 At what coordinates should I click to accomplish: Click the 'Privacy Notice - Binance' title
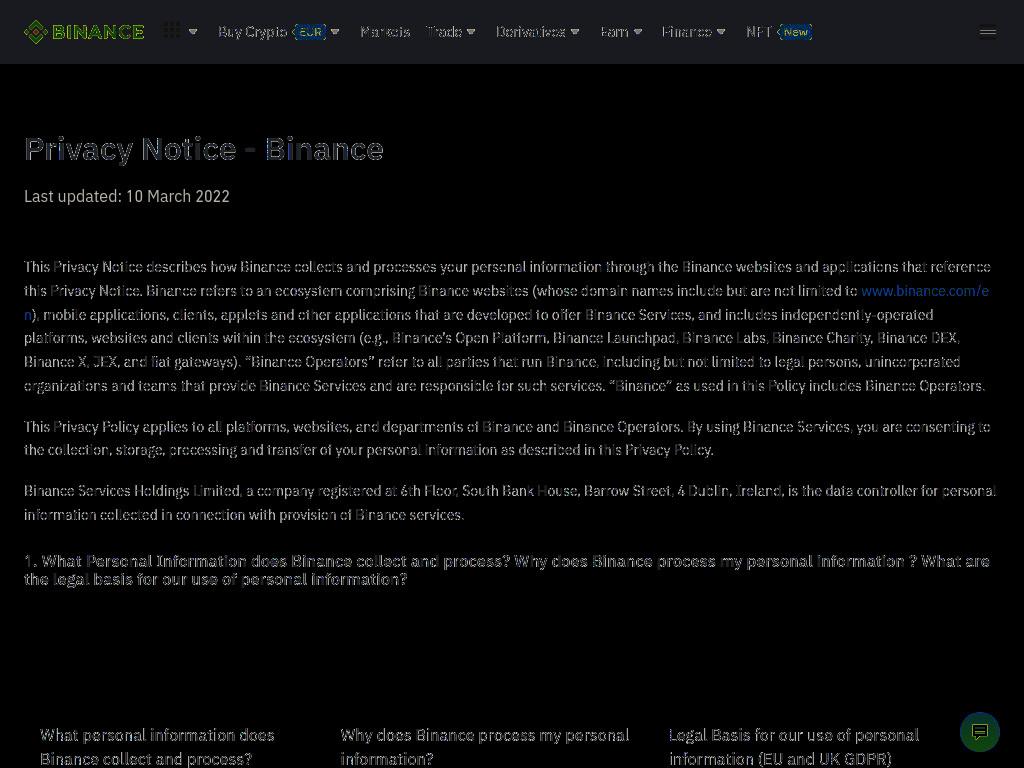(204, 150)
